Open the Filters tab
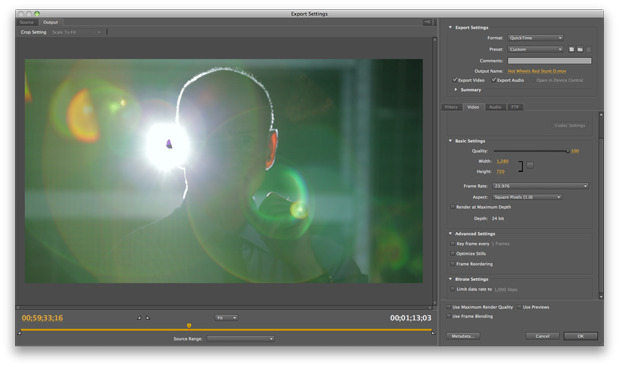 pyautogui.click(x=451, y=107)
